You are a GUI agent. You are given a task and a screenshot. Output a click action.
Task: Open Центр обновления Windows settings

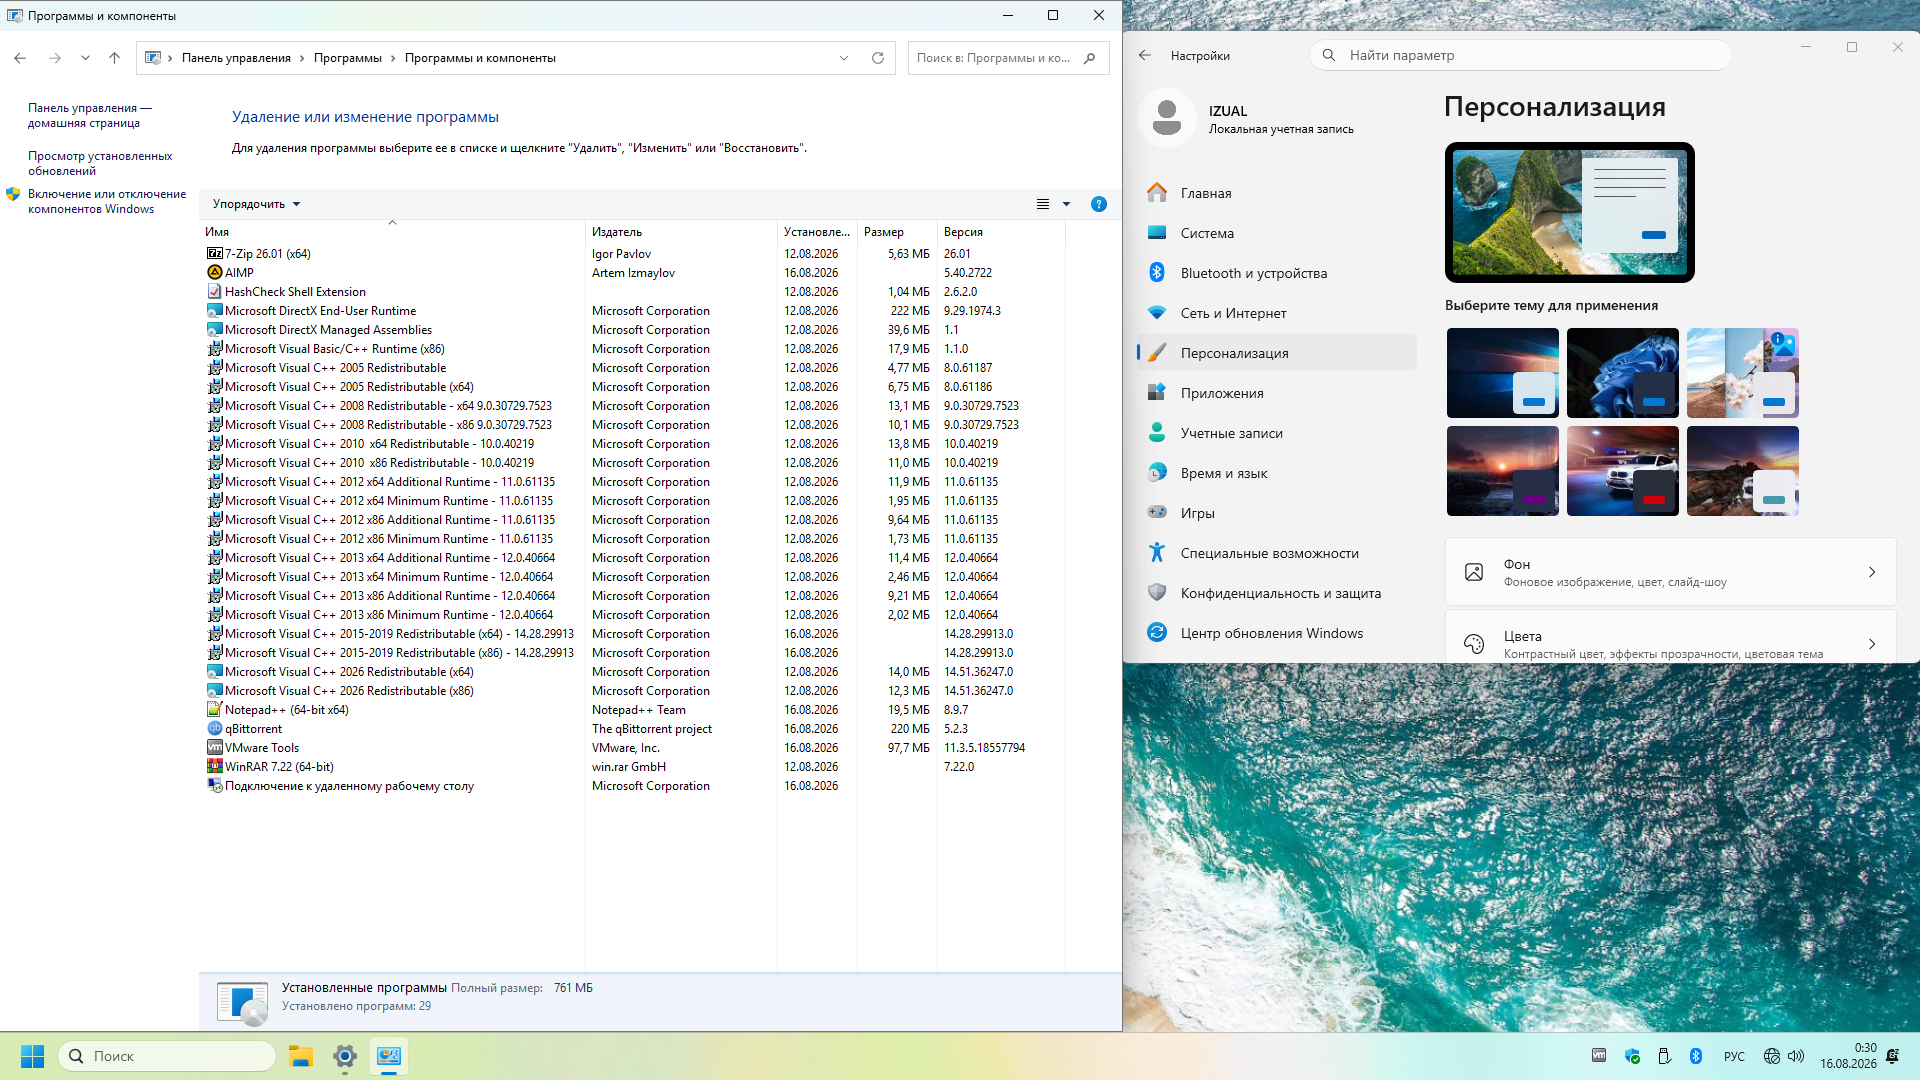click(x=1277, y=633)
